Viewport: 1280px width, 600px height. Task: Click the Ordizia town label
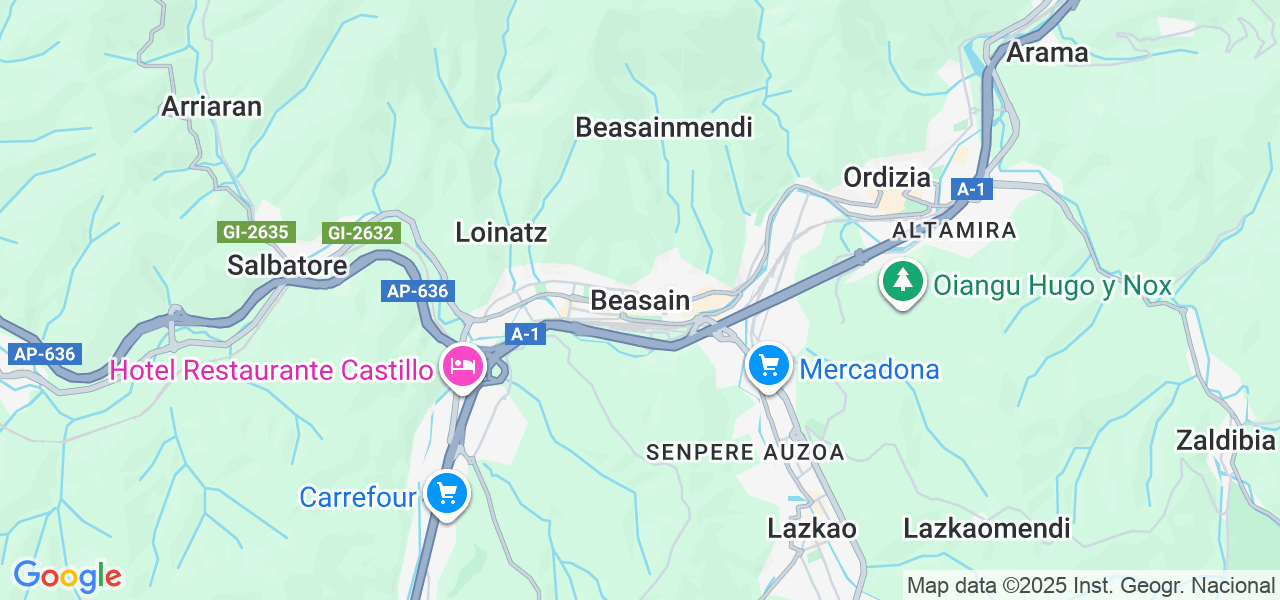point(887,177)
